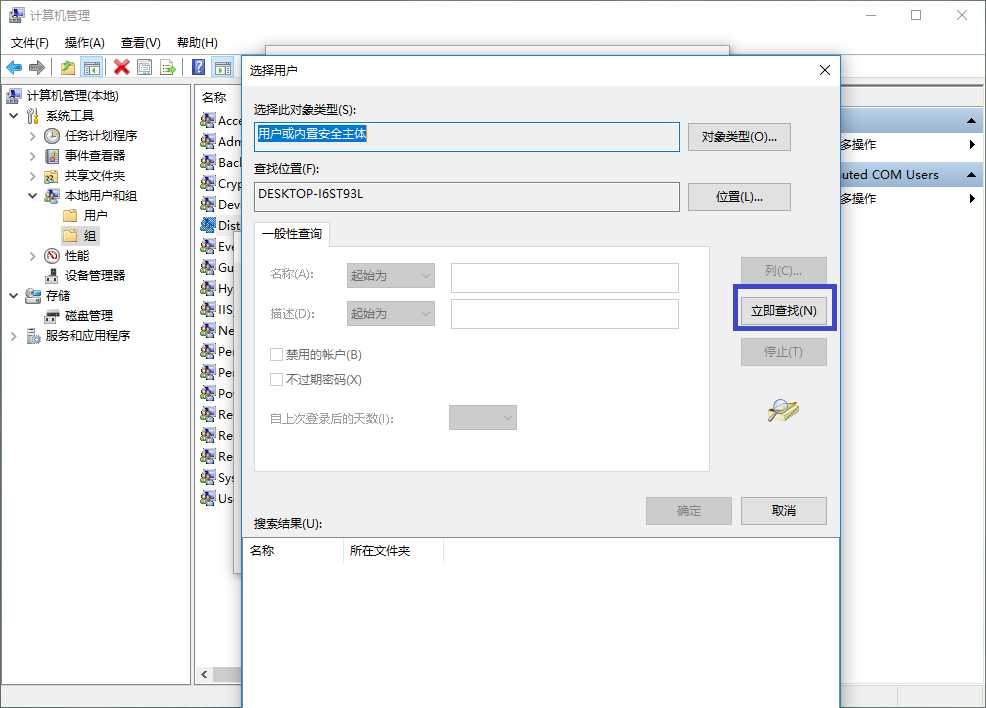Collapse the 系统工具 node
This screenshot has width=986, height=708.
click(14, 116)
